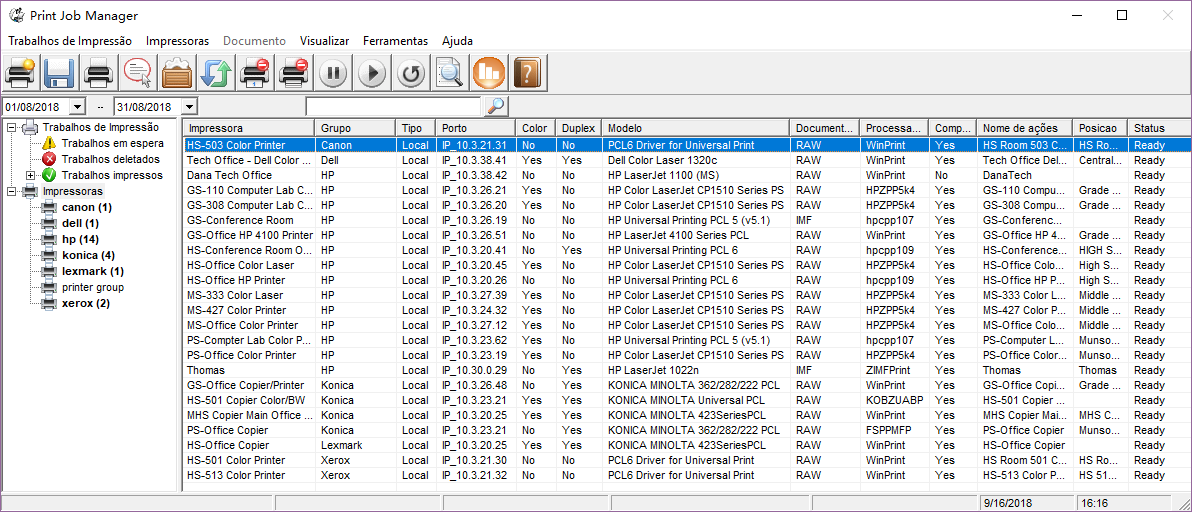Click processor cell KOBZUABP

tap(893, 400)
